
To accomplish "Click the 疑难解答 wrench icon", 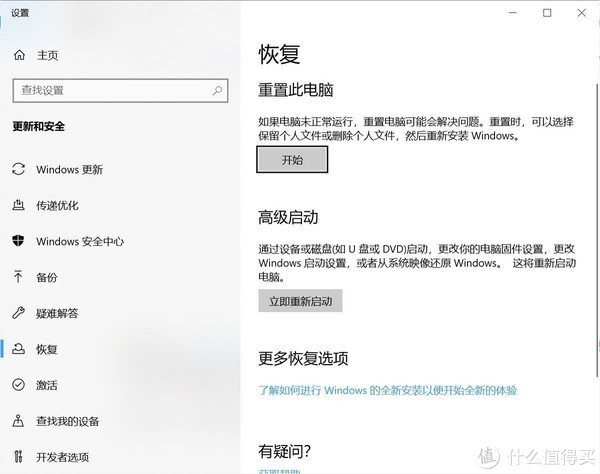I will [18, 313].
